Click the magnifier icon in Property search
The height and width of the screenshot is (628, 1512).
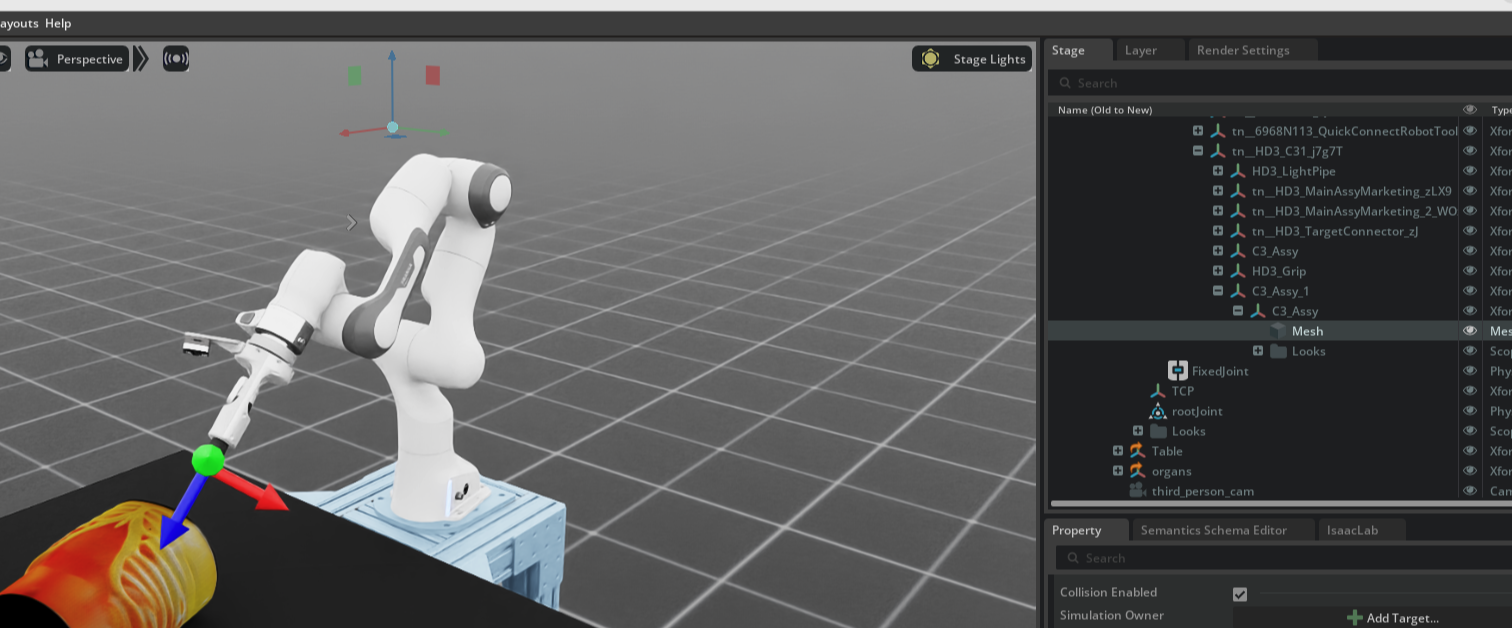(1073, 558)
